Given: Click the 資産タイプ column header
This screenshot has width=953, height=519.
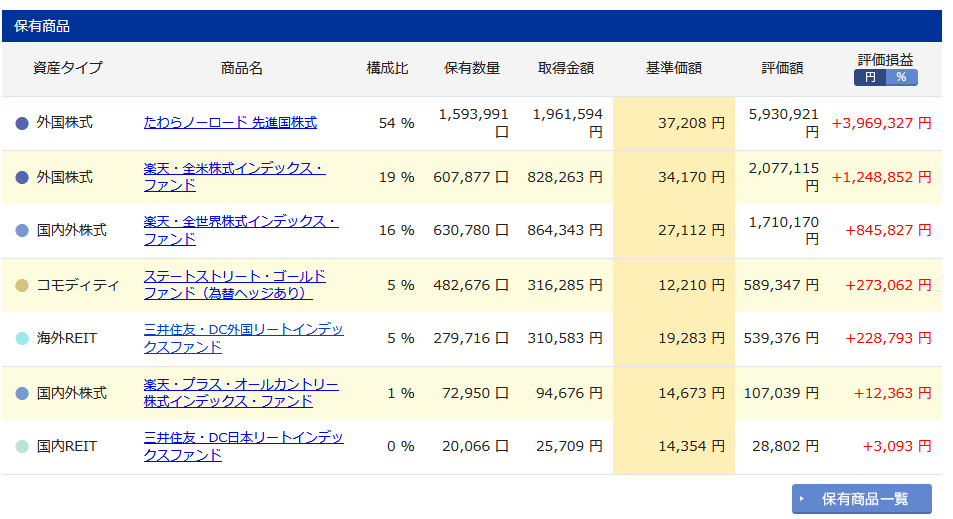Looking at the screenshot, I should pyautogui.click(x=67, y=68).
